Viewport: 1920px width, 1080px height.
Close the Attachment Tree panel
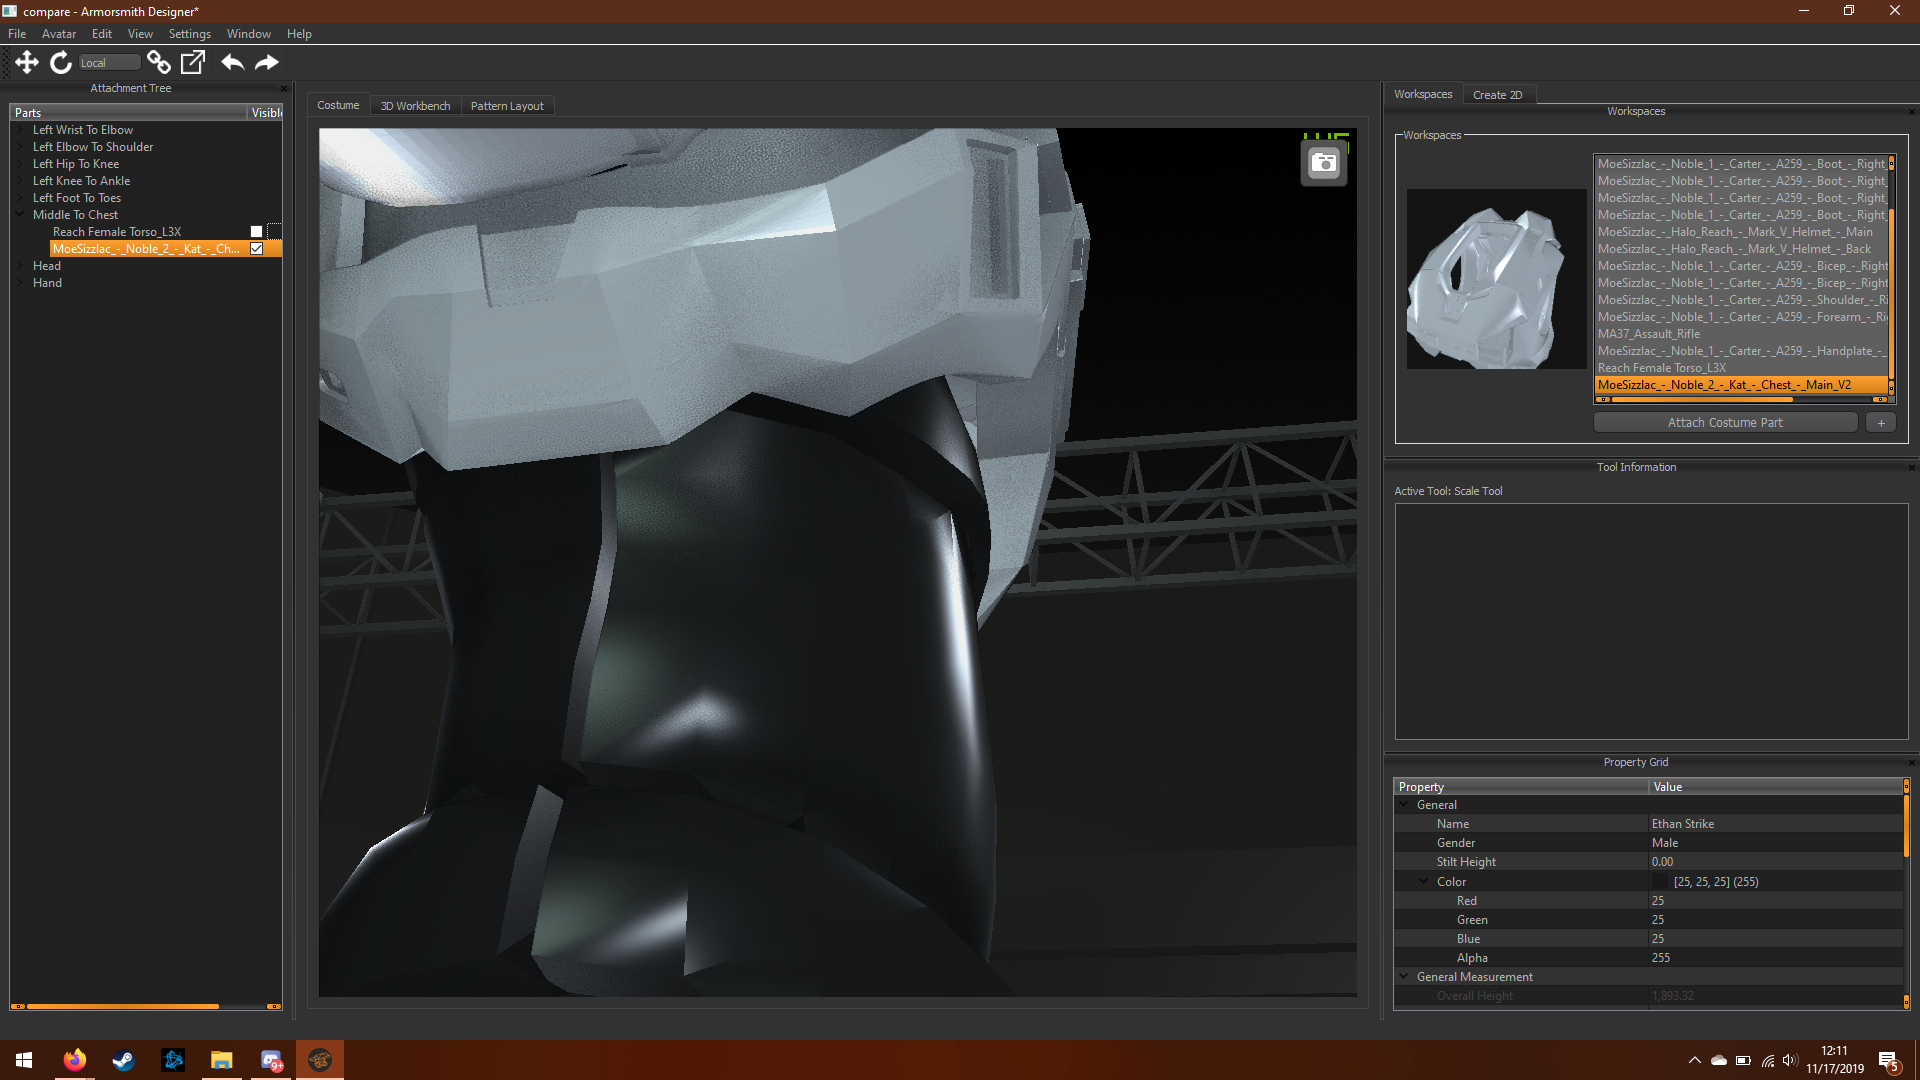[284, 88]
